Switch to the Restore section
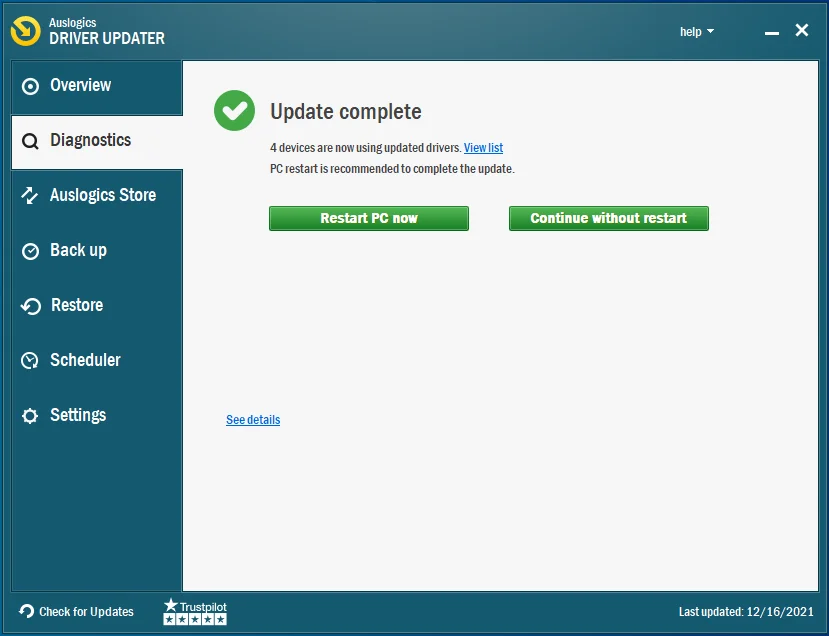This screenshot has height=636, width=829. click(x=97, y=306)
